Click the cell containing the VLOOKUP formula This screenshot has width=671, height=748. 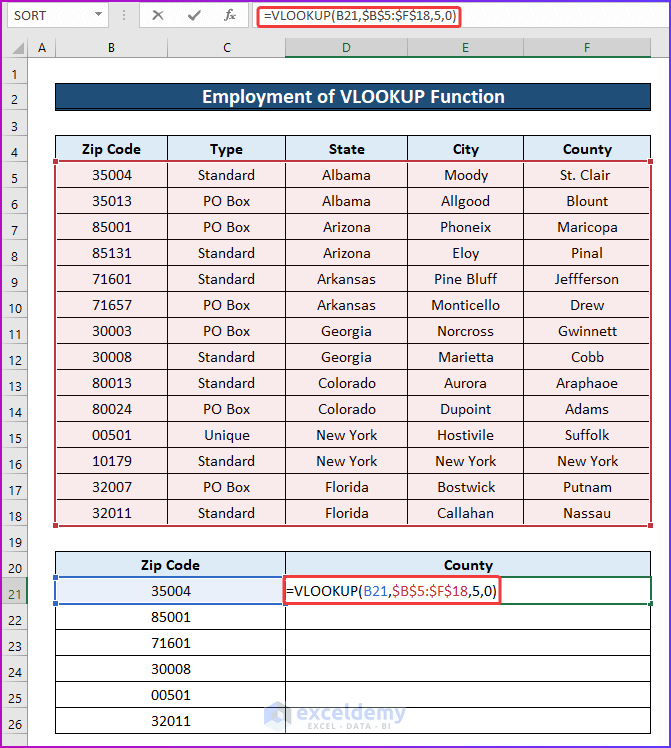pos(468,591)
